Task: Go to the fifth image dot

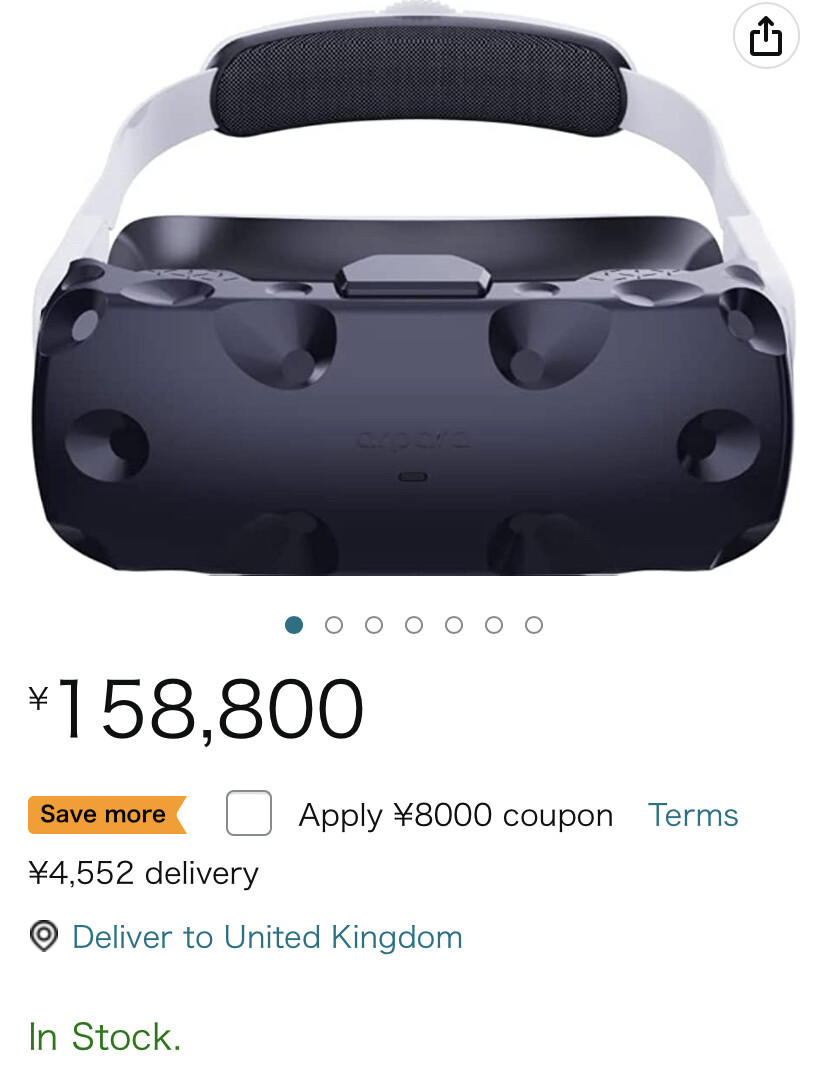Action: [454, 625]
